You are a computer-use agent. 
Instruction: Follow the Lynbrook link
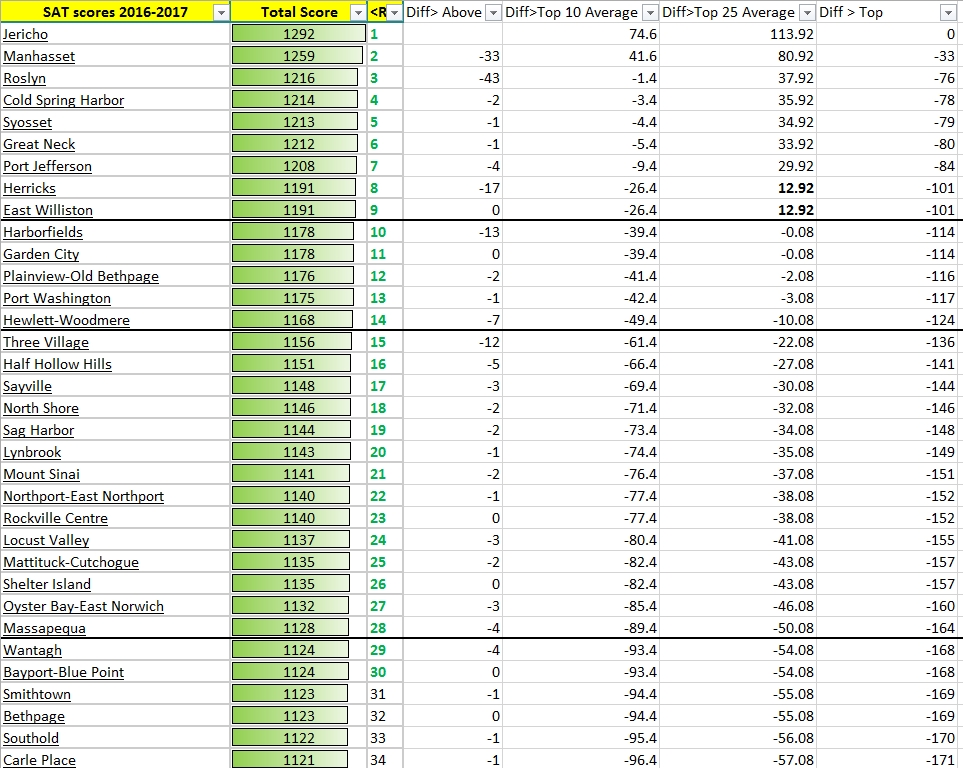pyautogui.click(x=32, y=452)
